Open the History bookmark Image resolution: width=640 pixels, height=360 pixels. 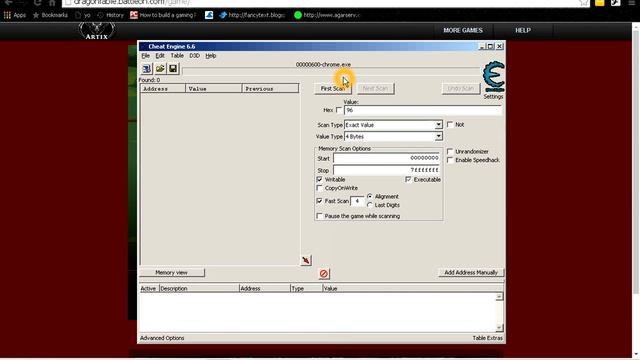pos(110,15)
